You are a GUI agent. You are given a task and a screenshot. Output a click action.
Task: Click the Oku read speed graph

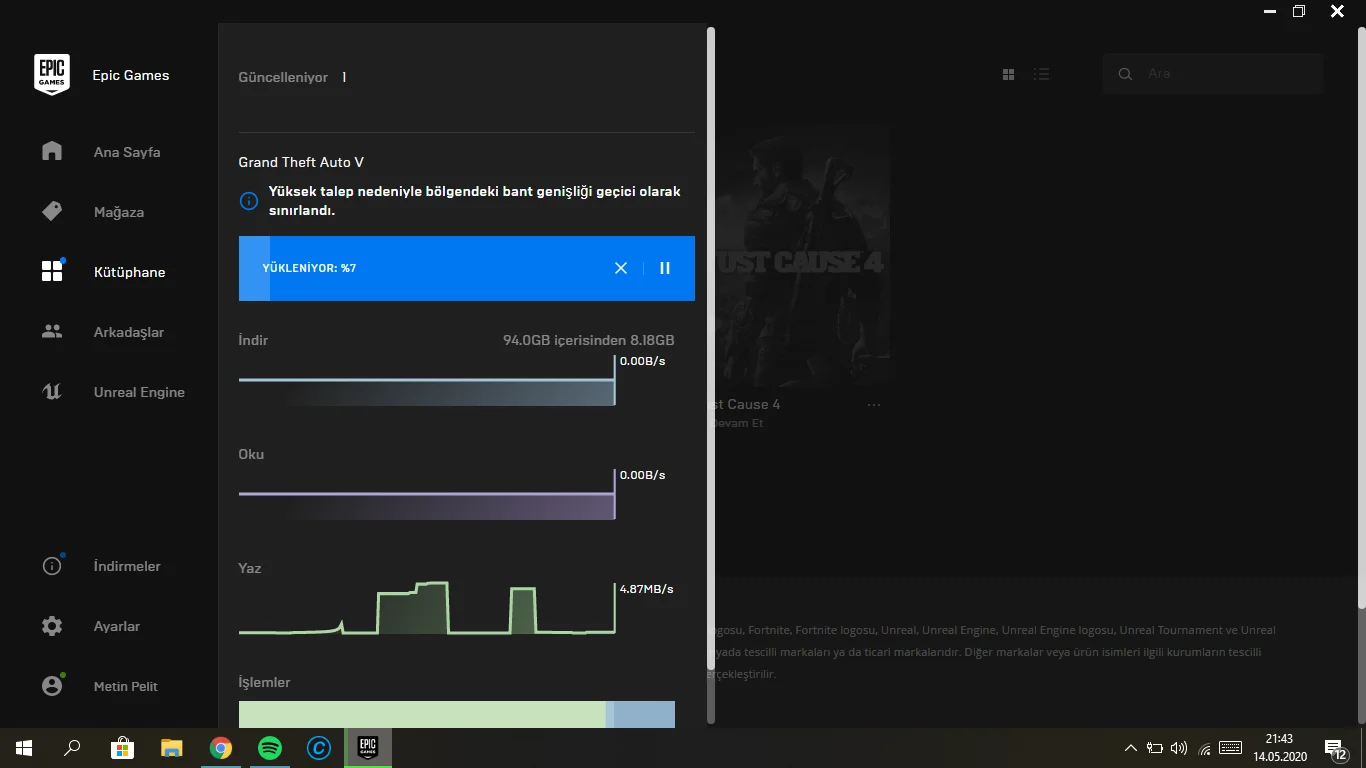coord(427,494)
